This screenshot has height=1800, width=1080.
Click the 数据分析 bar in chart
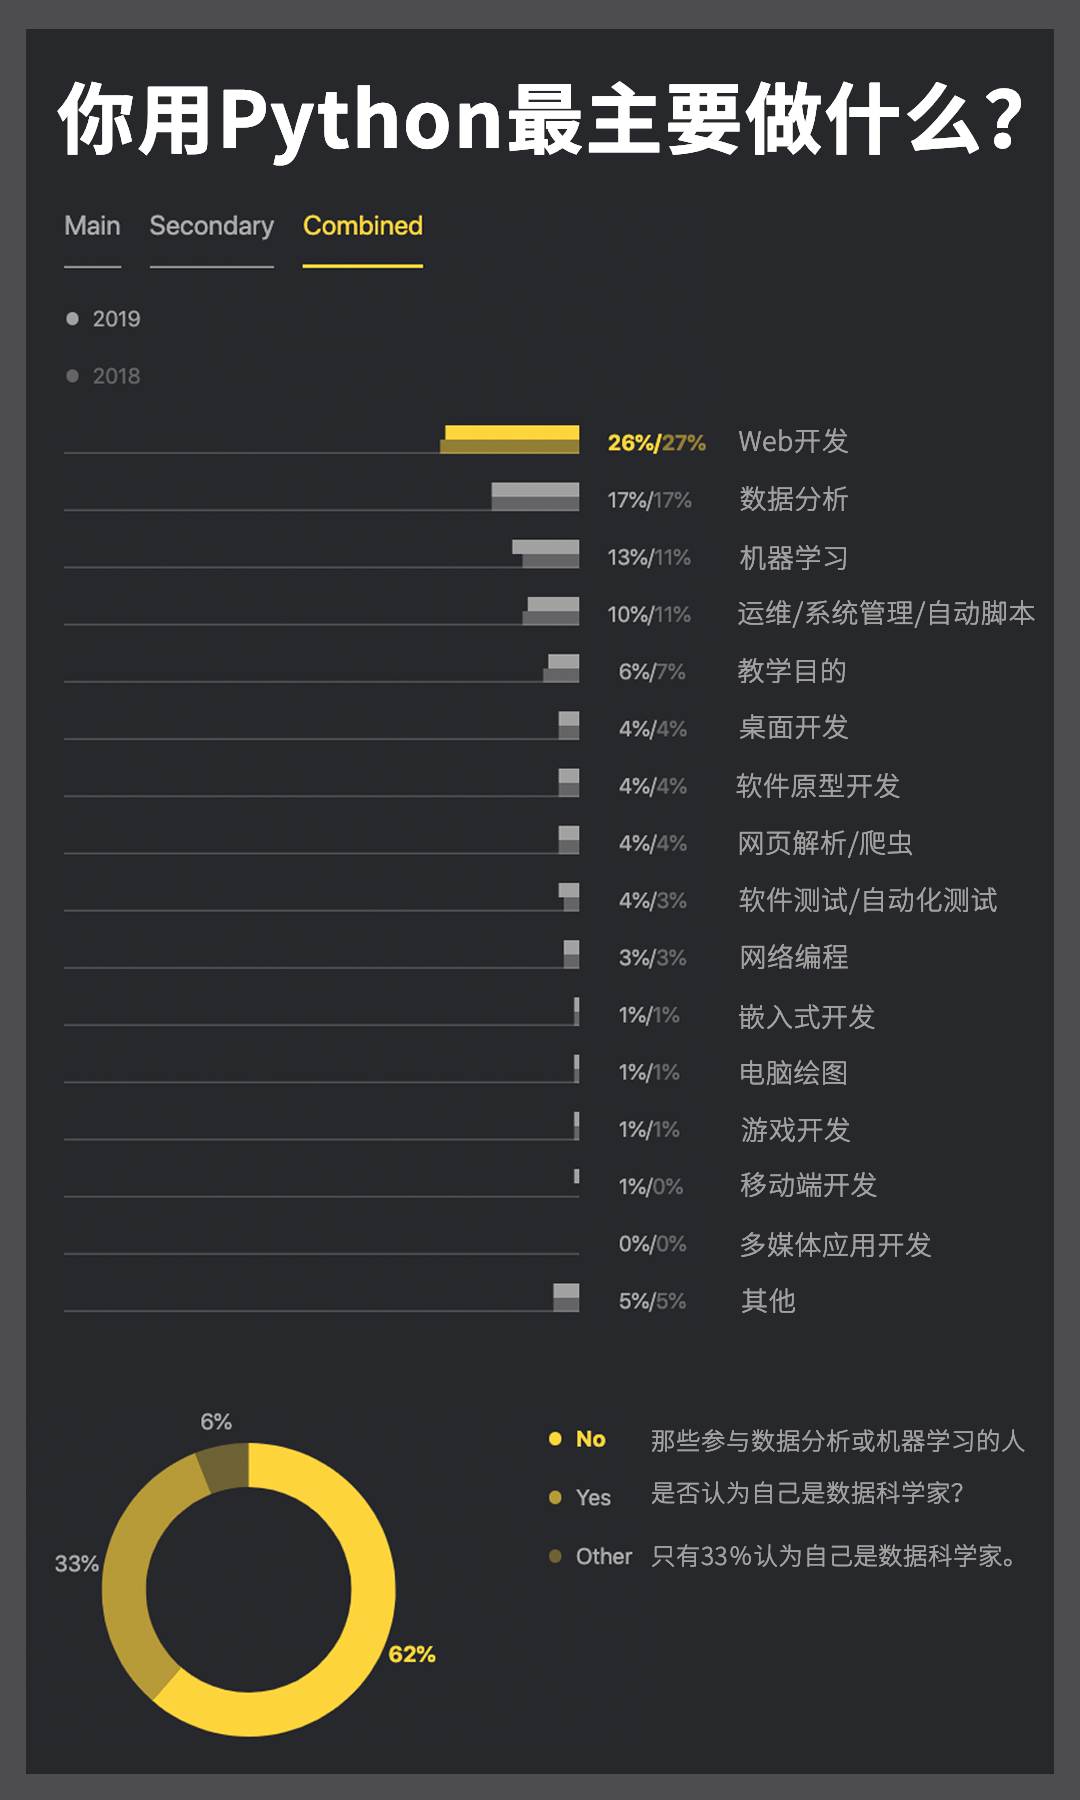click(535, 496)
